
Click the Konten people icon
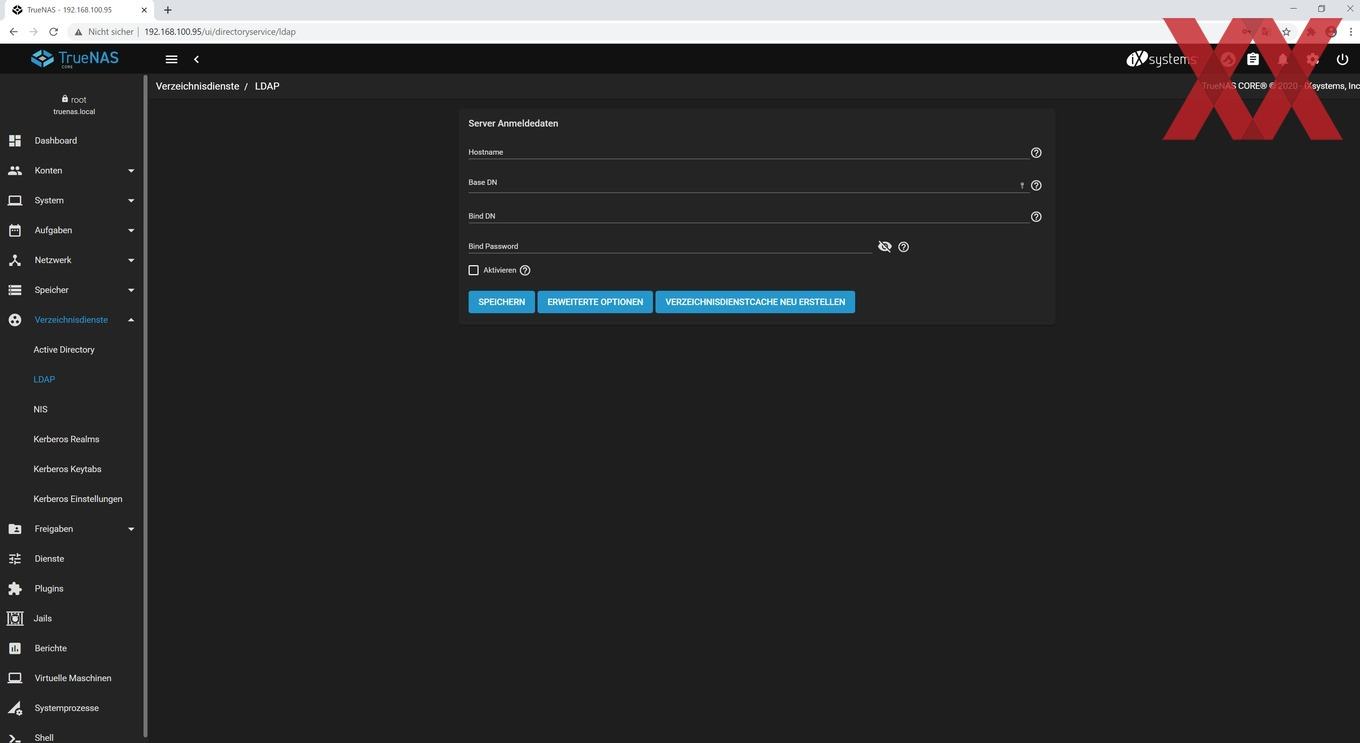click(15, 171)
